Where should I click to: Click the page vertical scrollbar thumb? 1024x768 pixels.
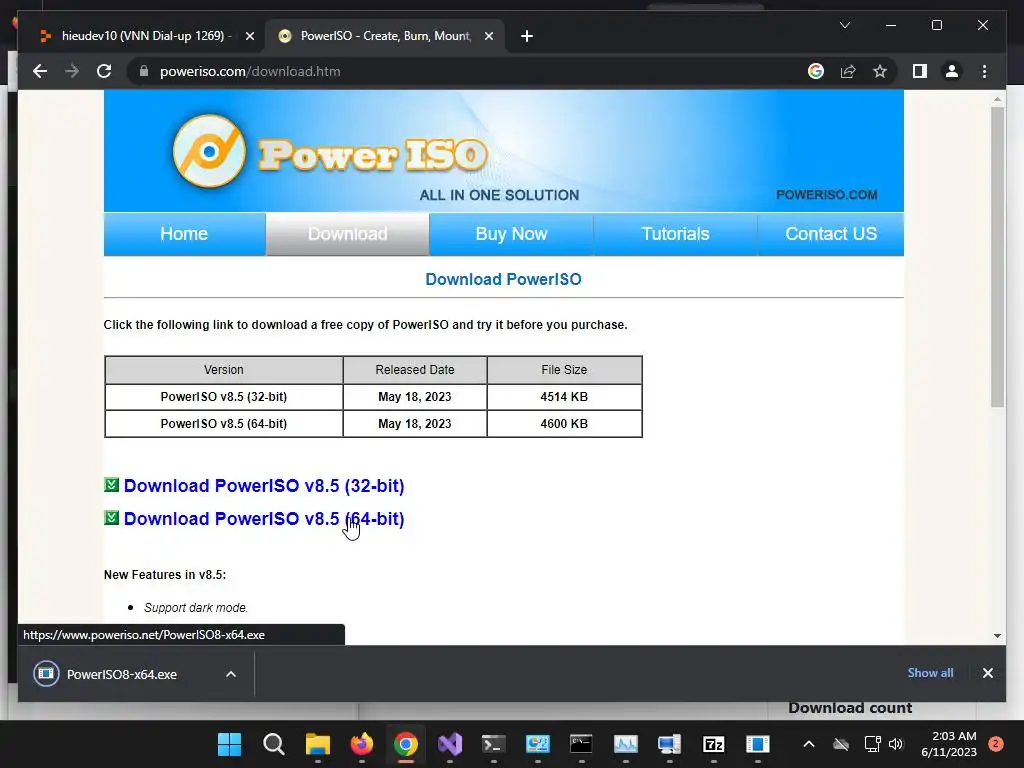[997, 257]
